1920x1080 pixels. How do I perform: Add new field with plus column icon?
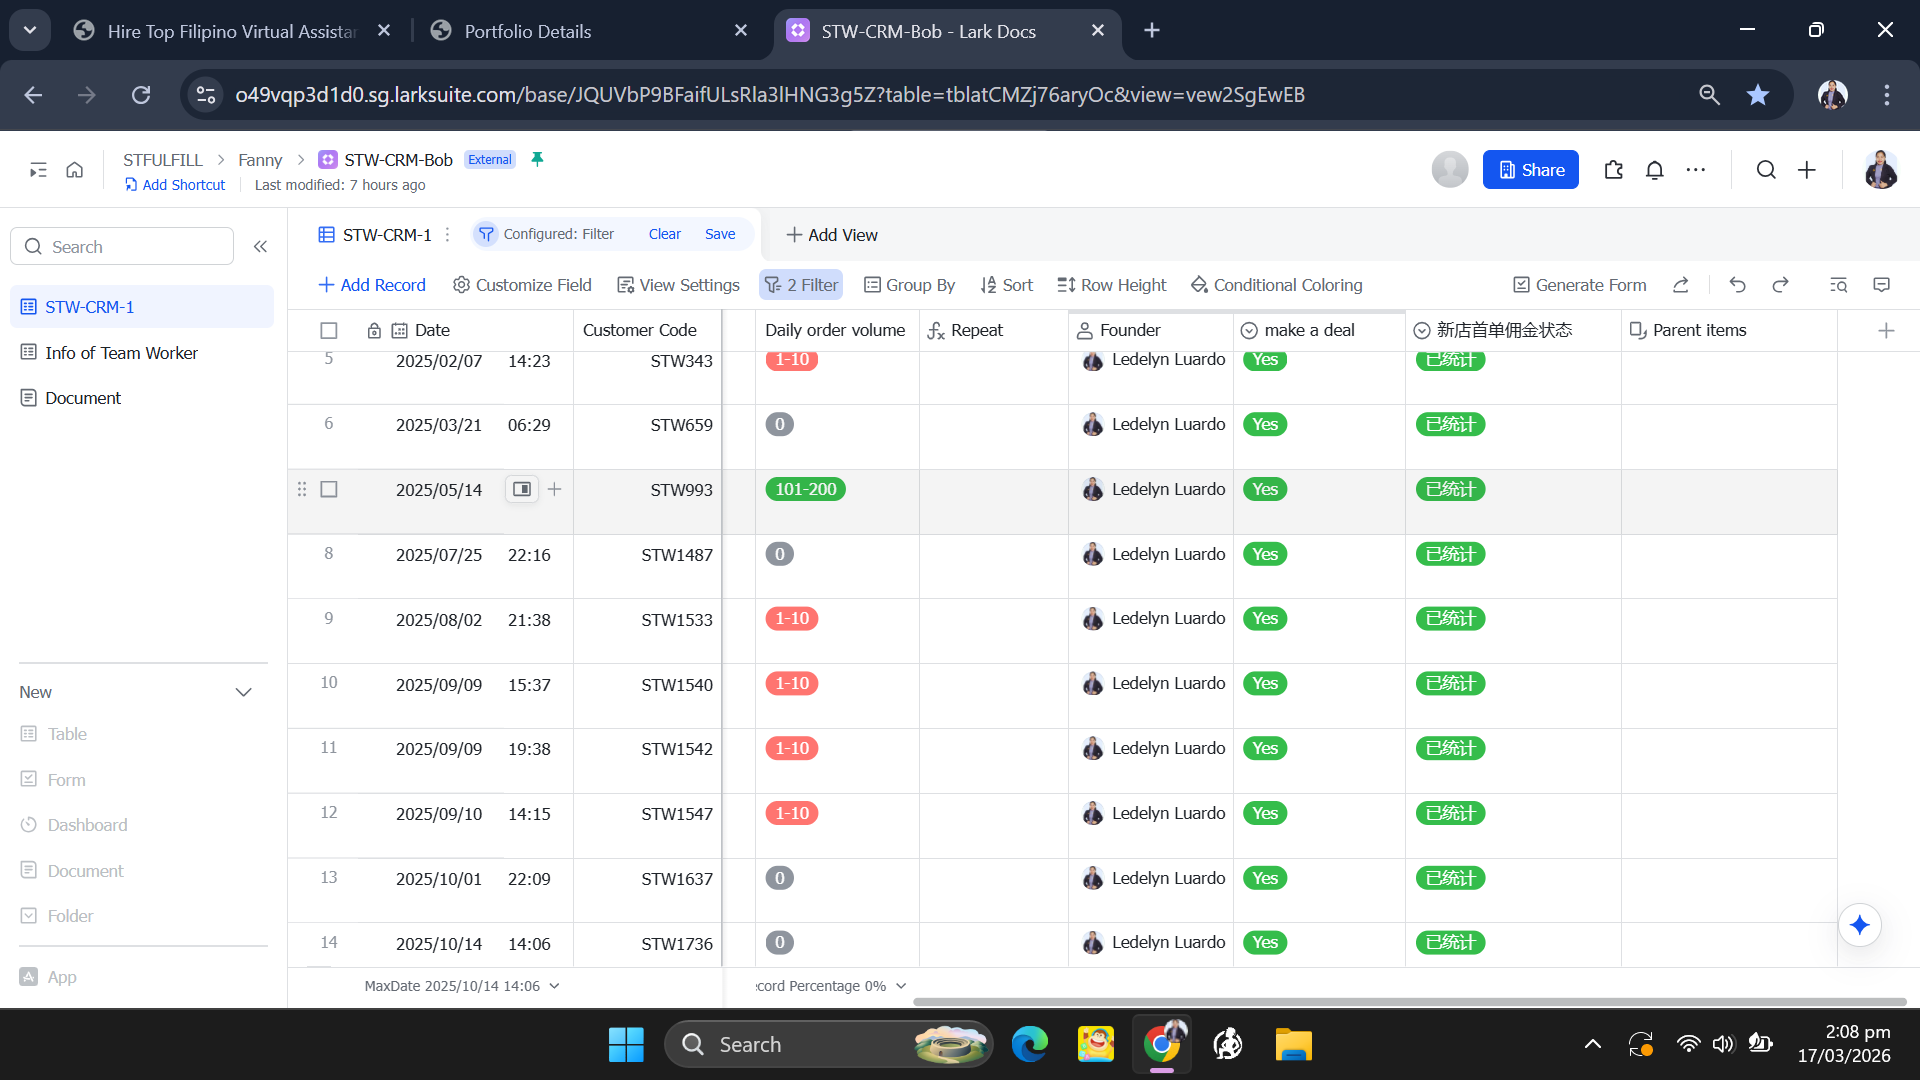1886,330
